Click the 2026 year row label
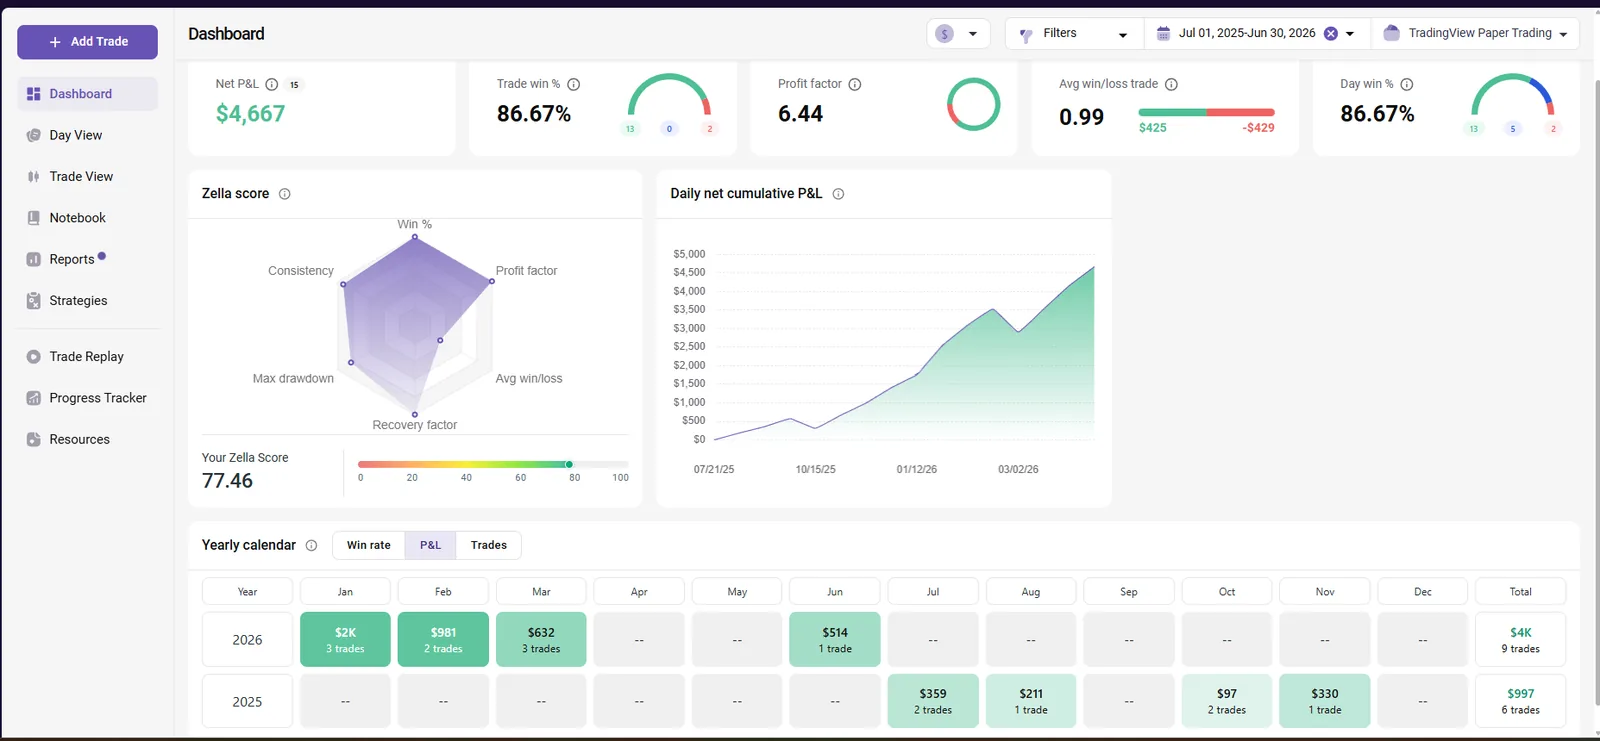This screenshot has width=1600, height=741. pyautogui.click(x=247, y=640)
